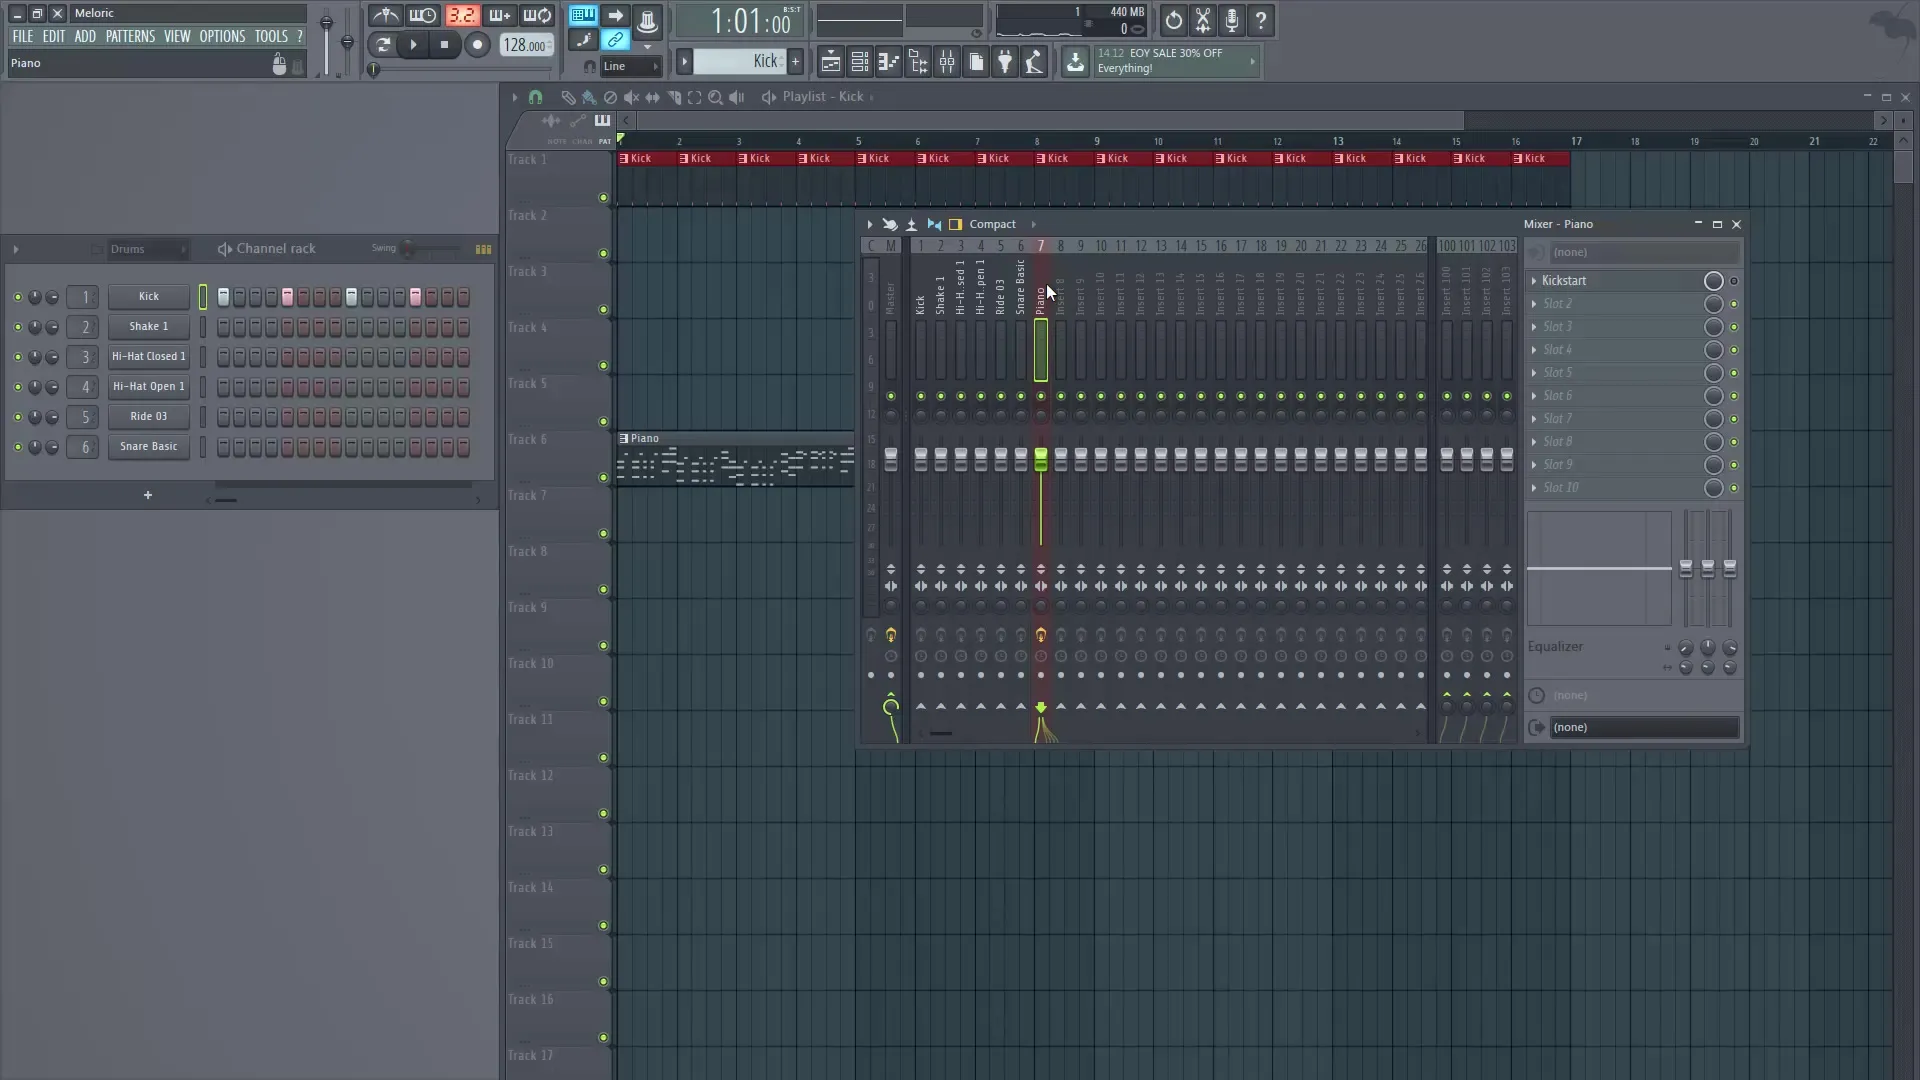The image size is (1920, 1080).
Task: Open the Touch controller icon
Action: [1035, 62]
